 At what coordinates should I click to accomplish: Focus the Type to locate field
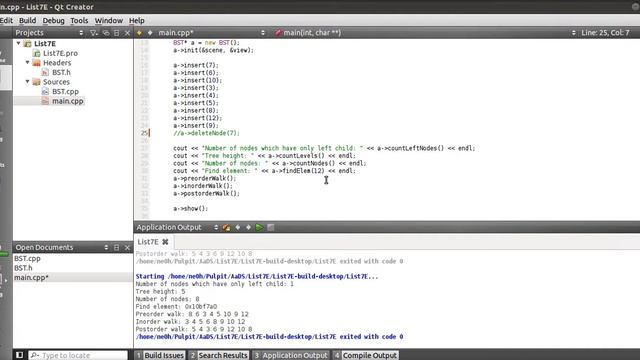click(78, 355)
